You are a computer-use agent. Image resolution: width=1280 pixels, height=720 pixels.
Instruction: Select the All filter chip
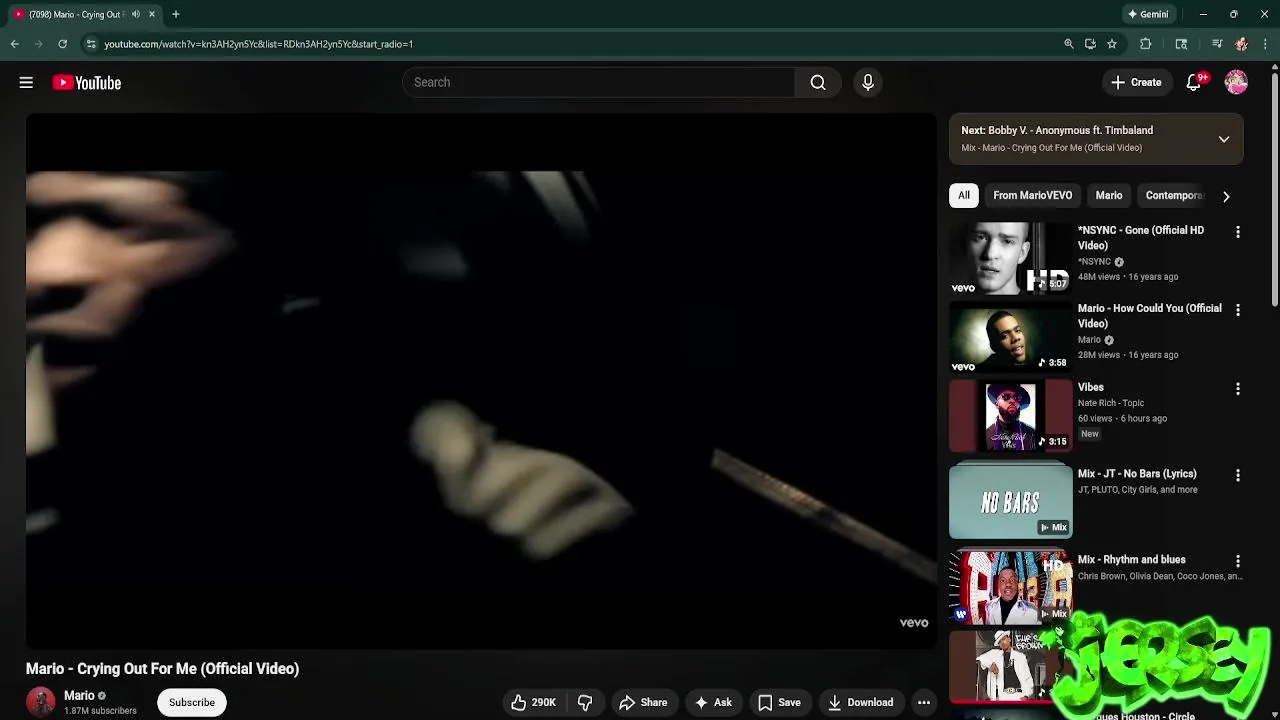pyautogui.click(x=964, y=195)
